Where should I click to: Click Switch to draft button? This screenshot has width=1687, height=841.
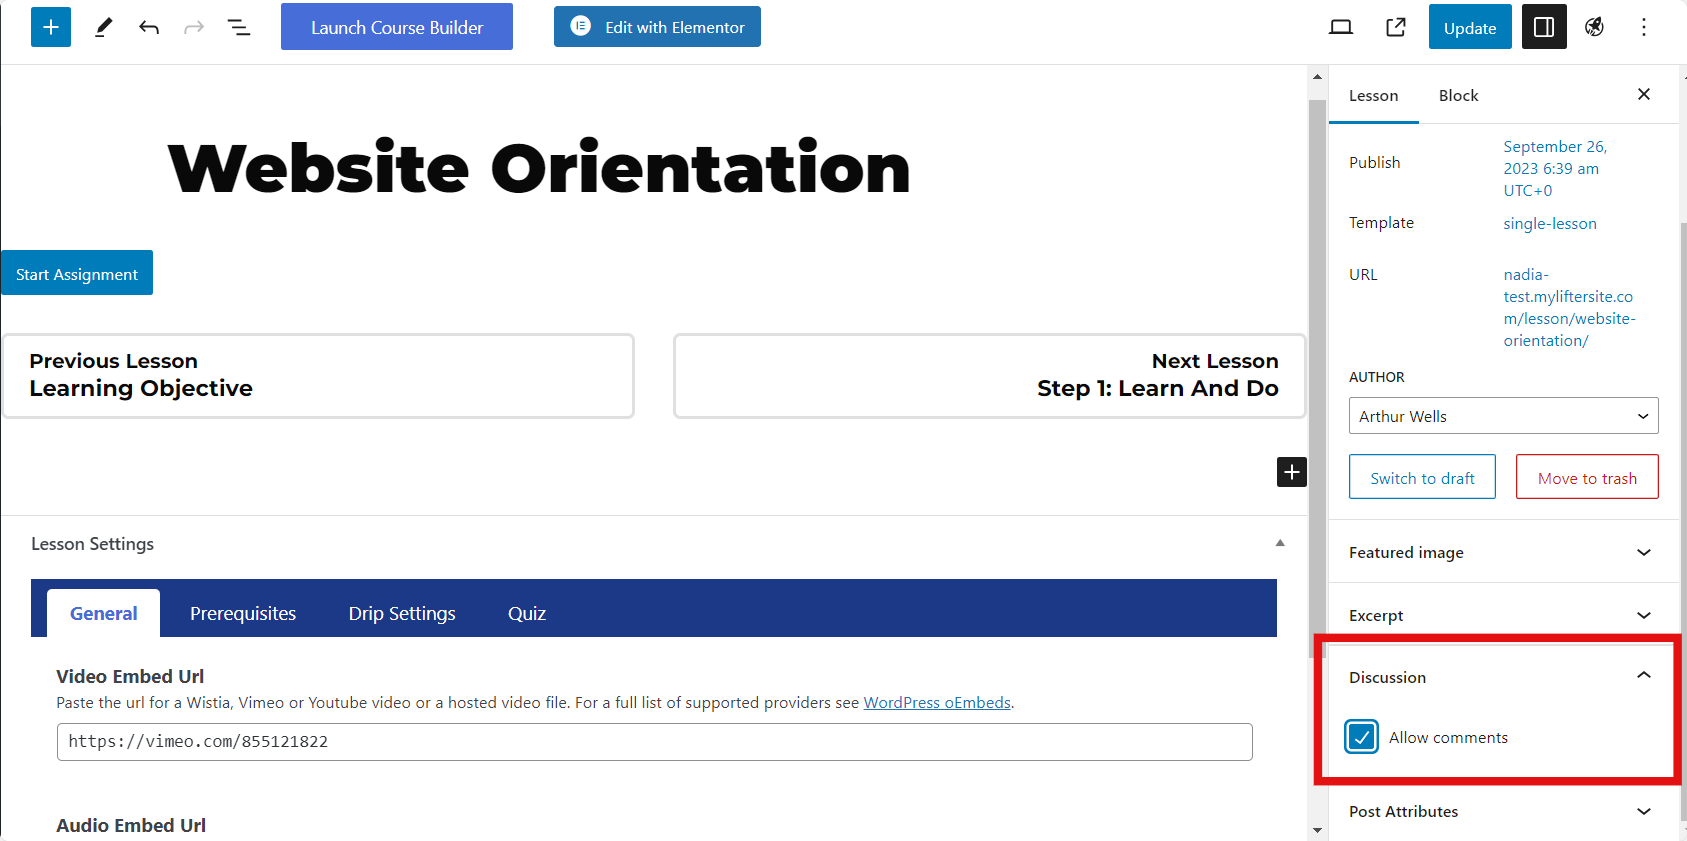[x=1422, y=477]
